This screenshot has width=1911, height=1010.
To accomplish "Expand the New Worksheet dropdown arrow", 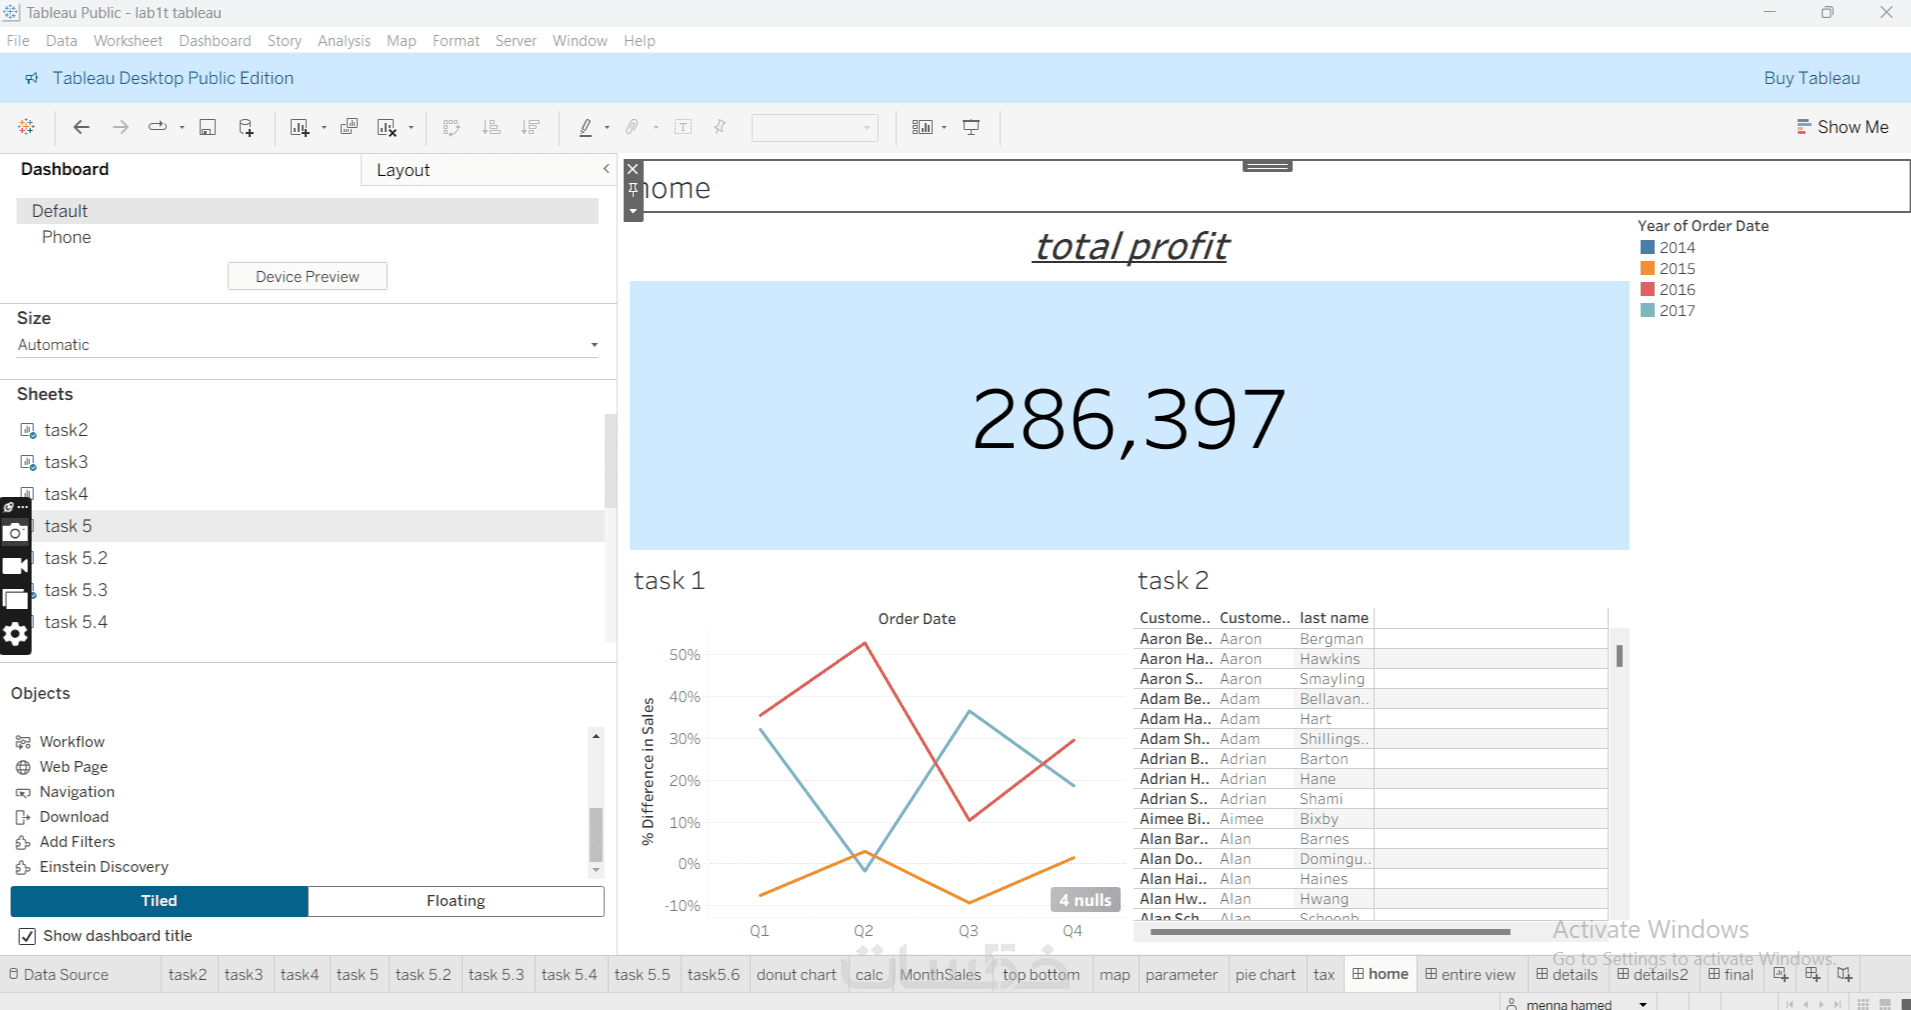I will point(324,127).
